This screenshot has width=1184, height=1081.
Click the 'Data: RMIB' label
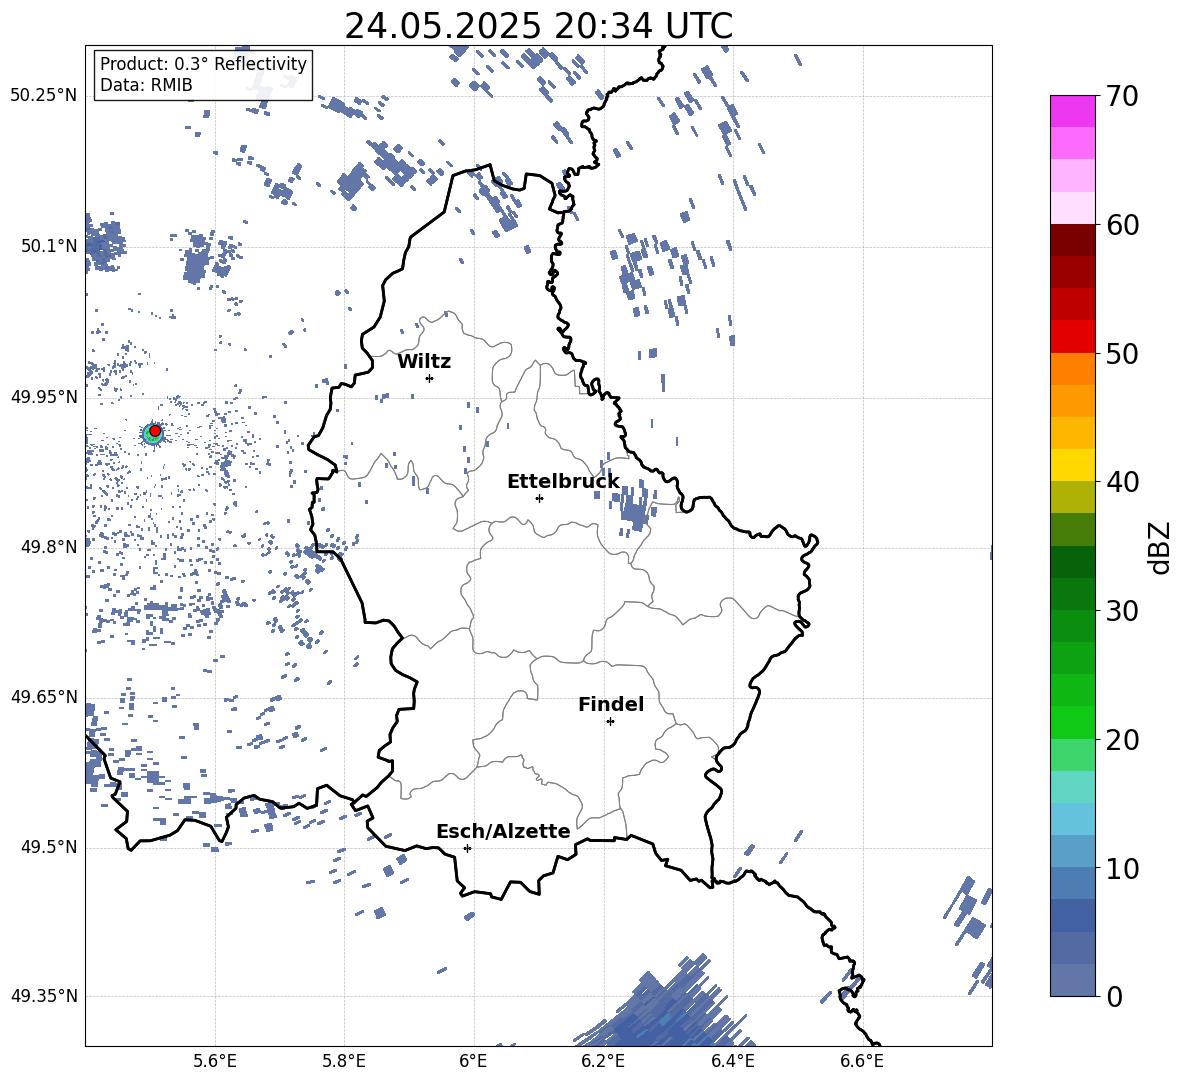click(146, 85)
